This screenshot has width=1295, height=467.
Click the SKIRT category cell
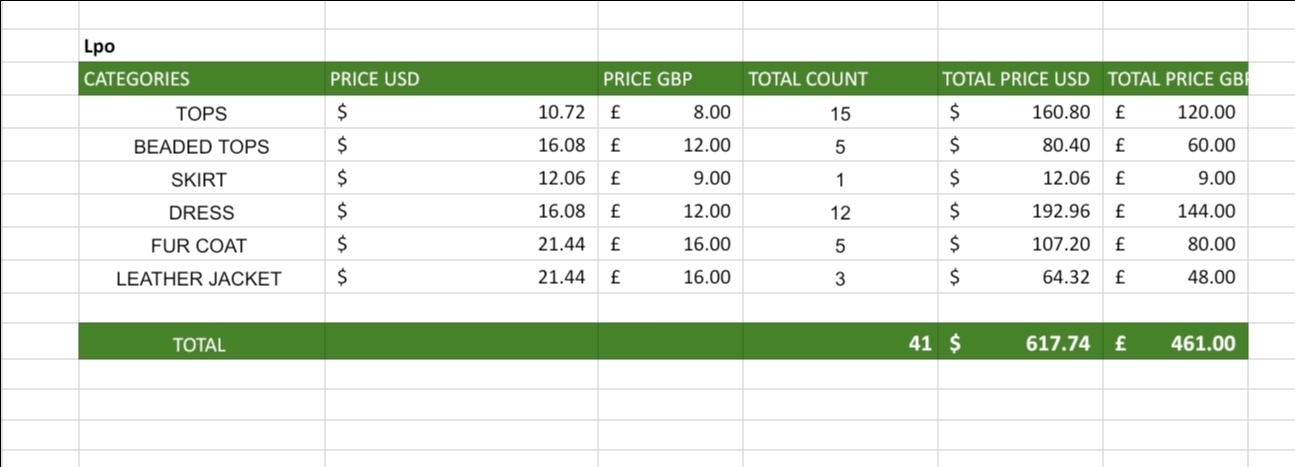click(x=201, y=179)
